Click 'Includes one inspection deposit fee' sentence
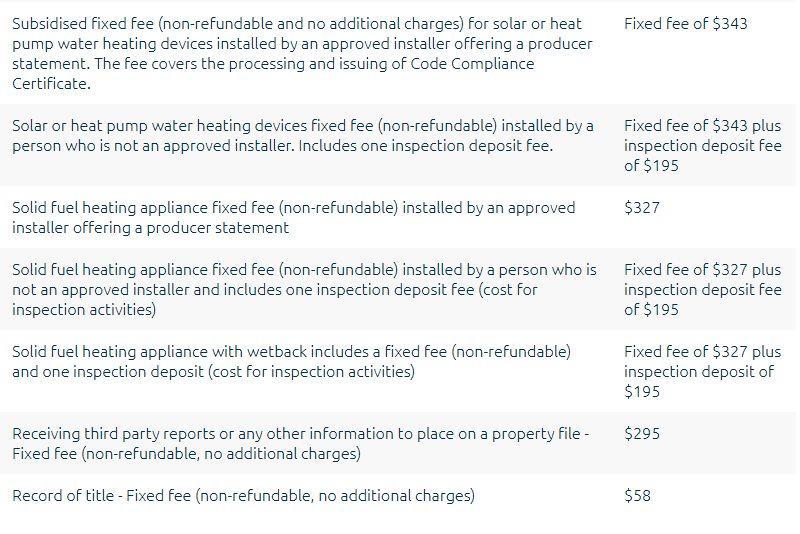The image size is (800, 534). point(426,146)
